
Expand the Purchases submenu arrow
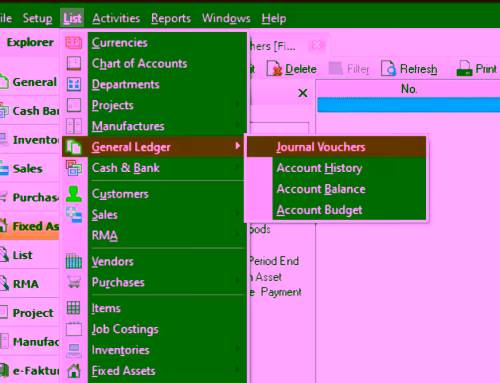(x=238, y=281)
